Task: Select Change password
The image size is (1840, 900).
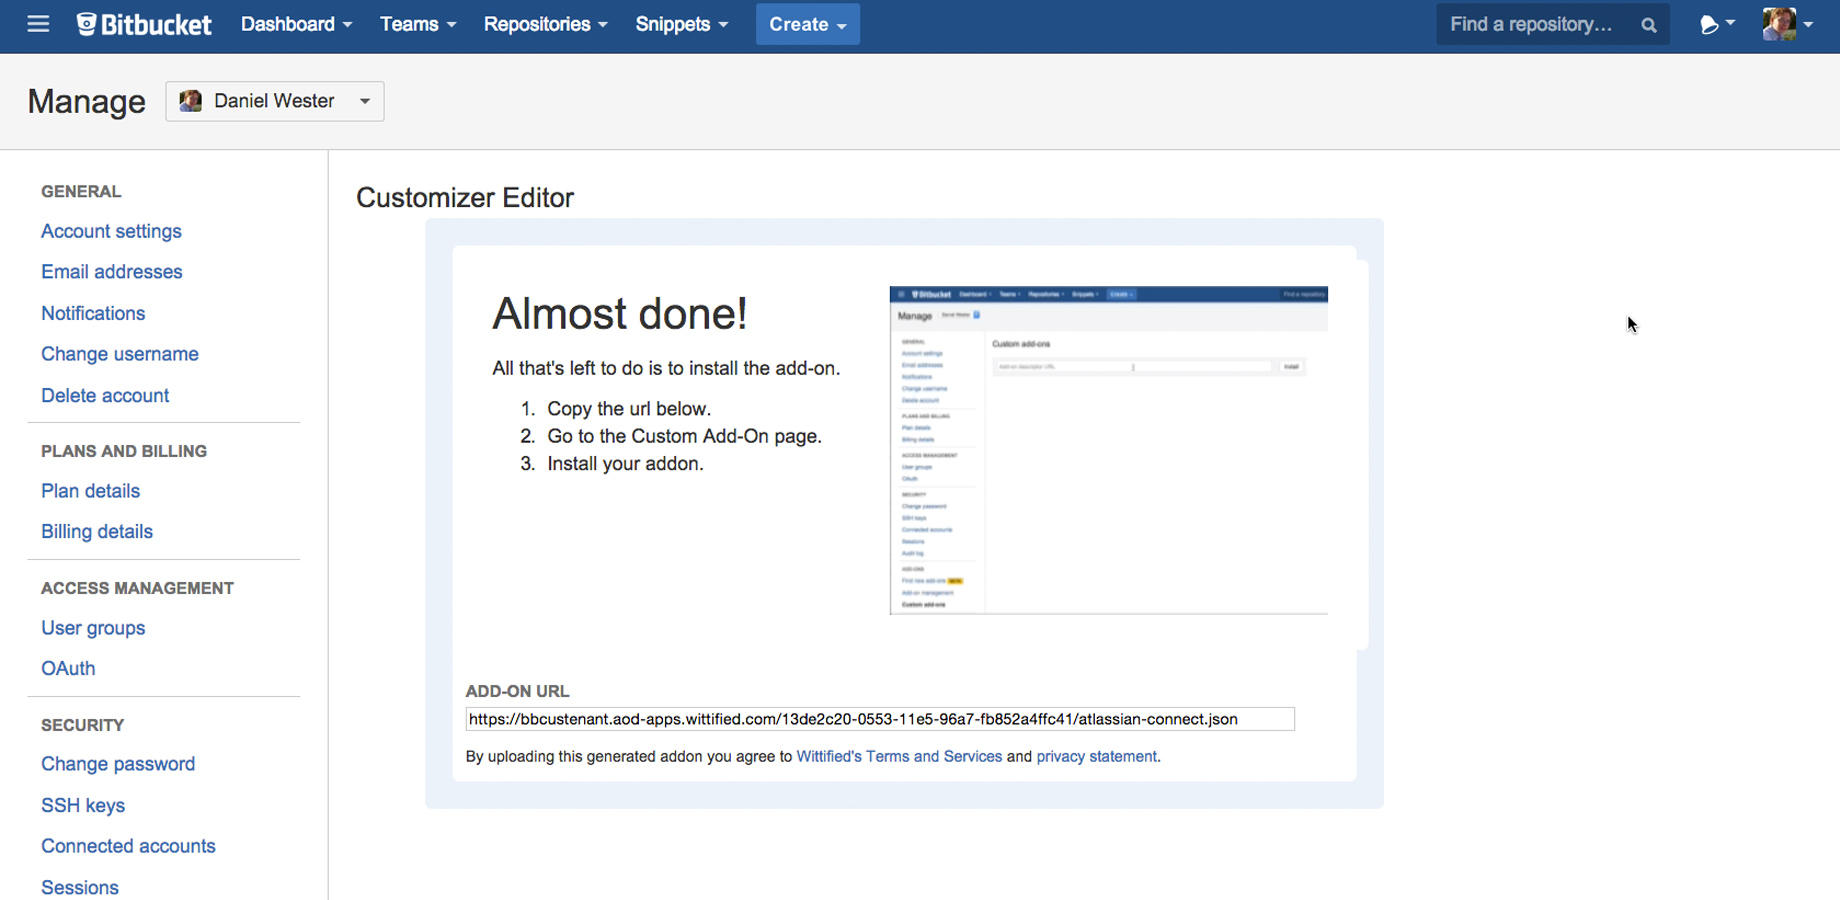Action: pyautogui.click(x=118, y=764)
